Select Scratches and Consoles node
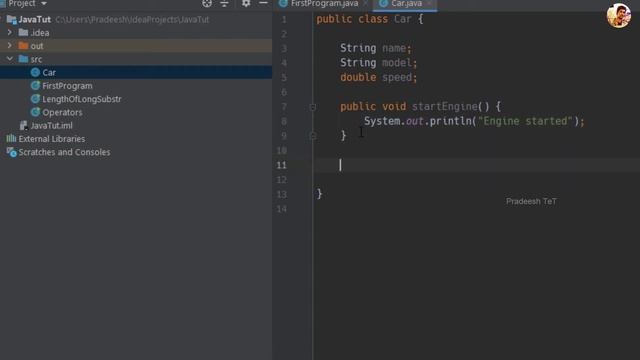The image size is (640, 360). coord(64,152)
